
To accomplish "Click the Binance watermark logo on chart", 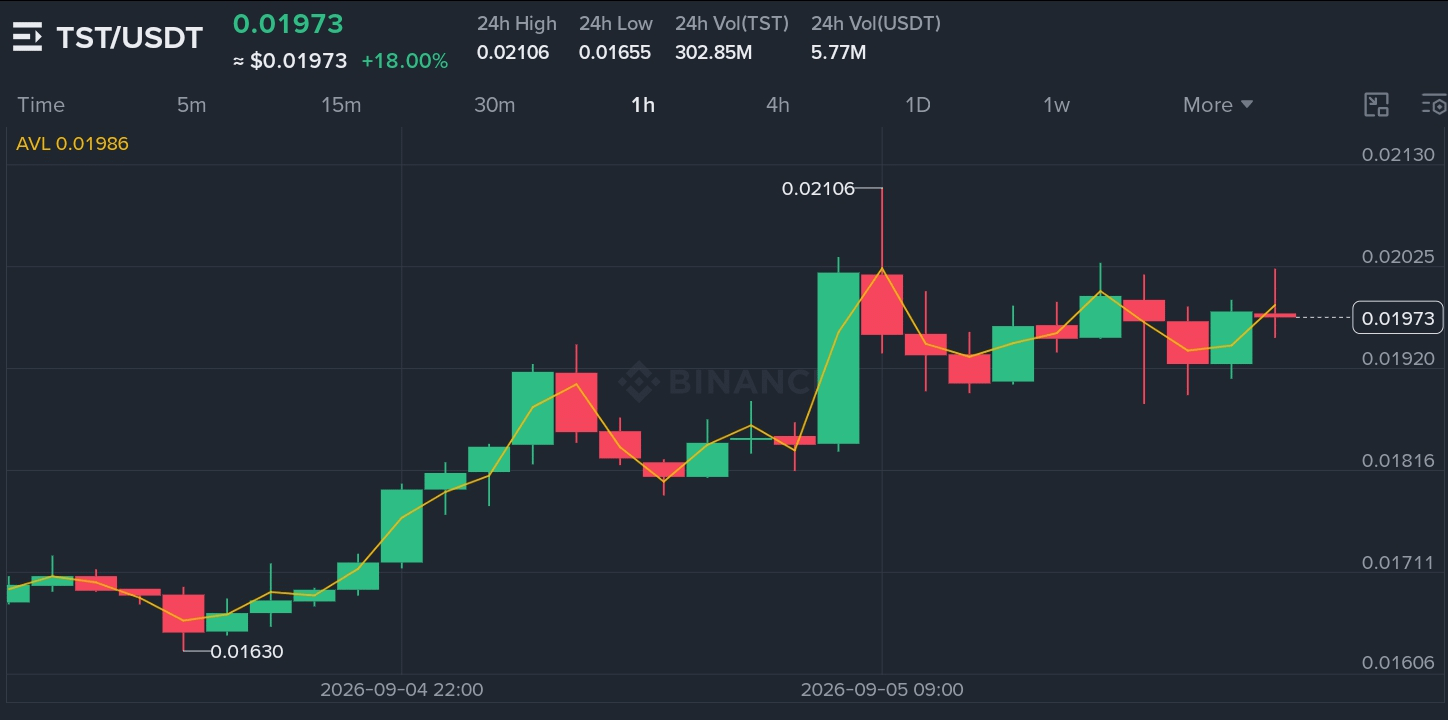I will pos(712,381).
